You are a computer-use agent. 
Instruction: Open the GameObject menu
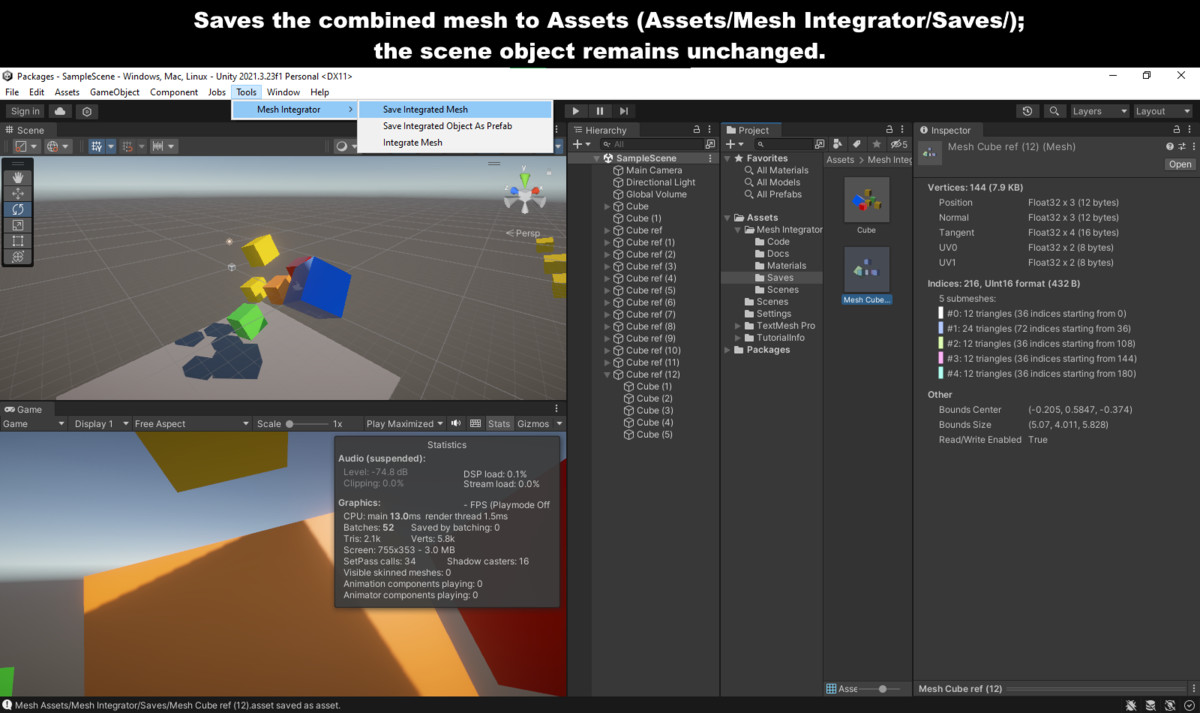click(x=115, y=92)
